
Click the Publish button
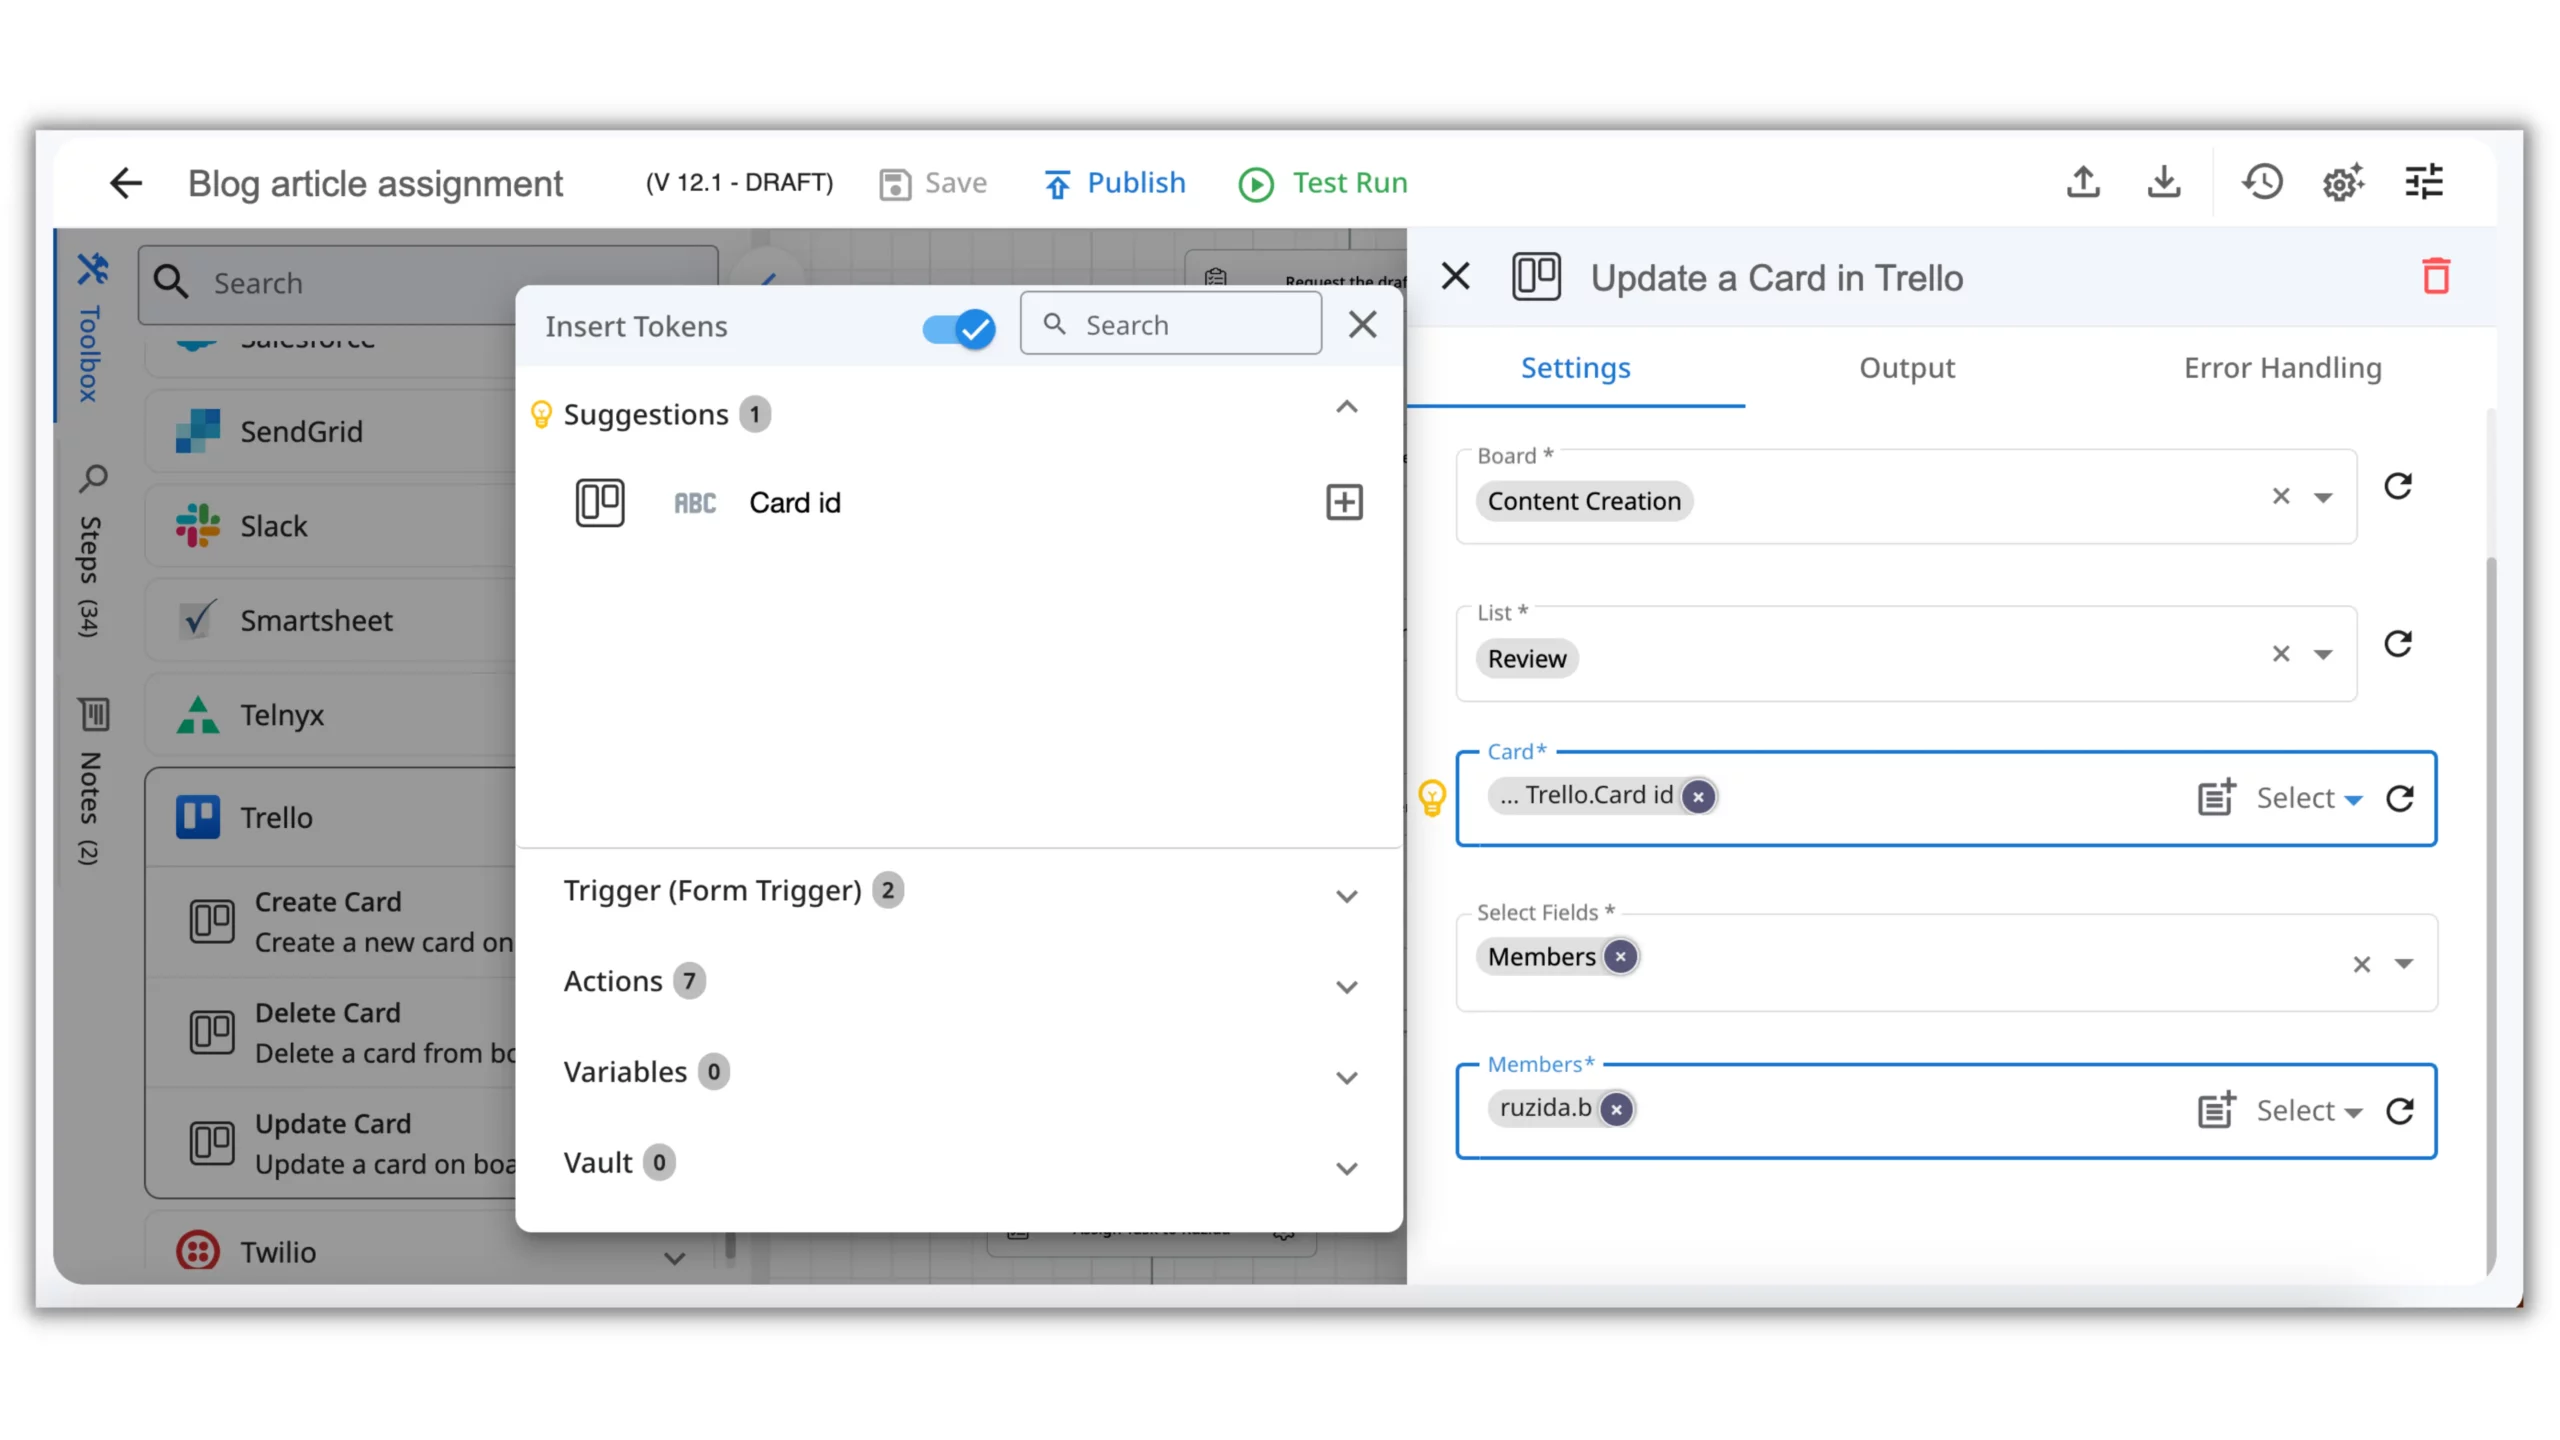(x=1115, y=183)
